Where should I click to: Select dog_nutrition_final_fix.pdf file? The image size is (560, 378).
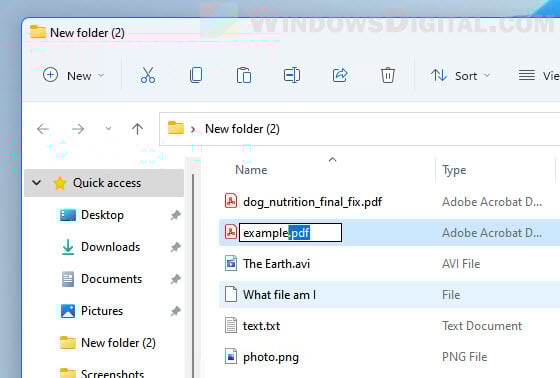[x=312, y=202]
